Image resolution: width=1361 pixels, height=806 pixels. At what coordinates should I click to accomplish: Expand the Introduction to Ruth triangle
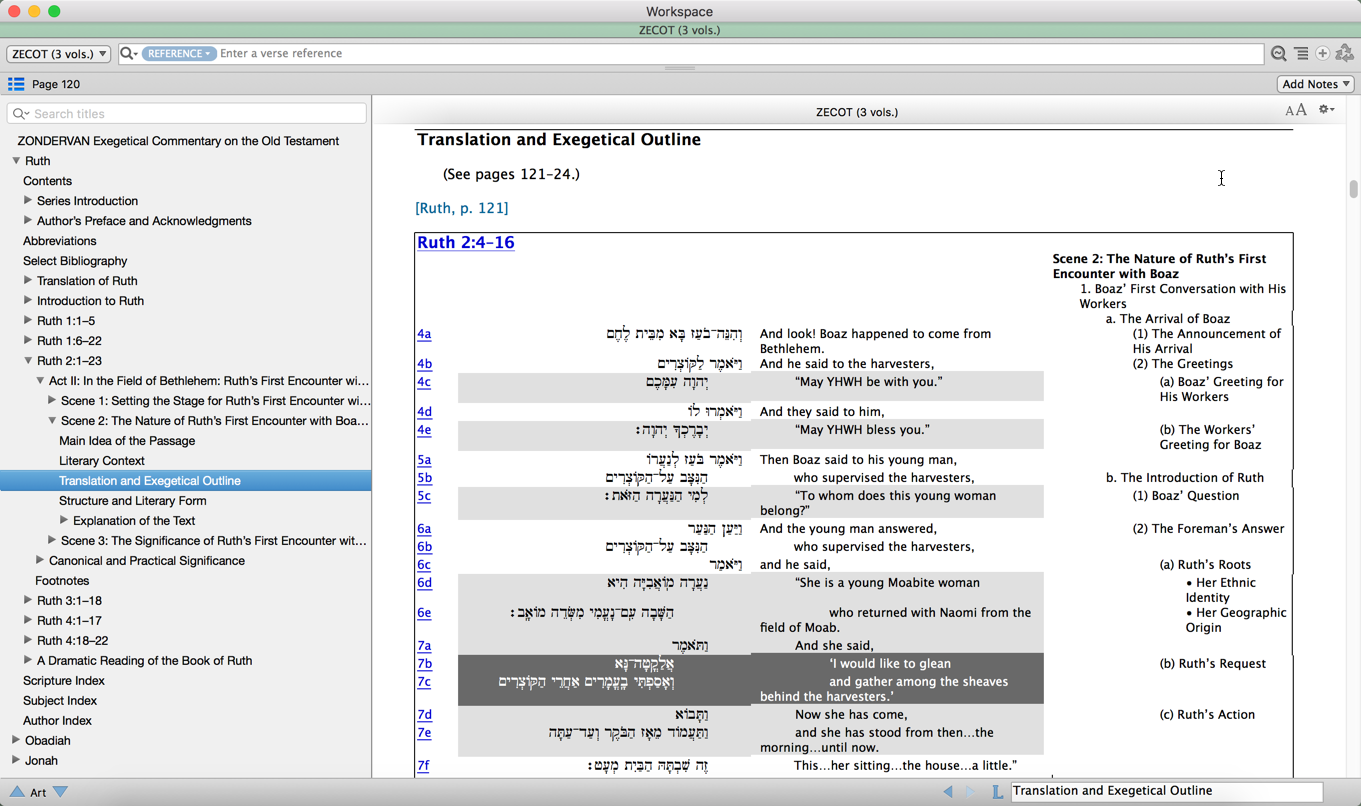28,301
